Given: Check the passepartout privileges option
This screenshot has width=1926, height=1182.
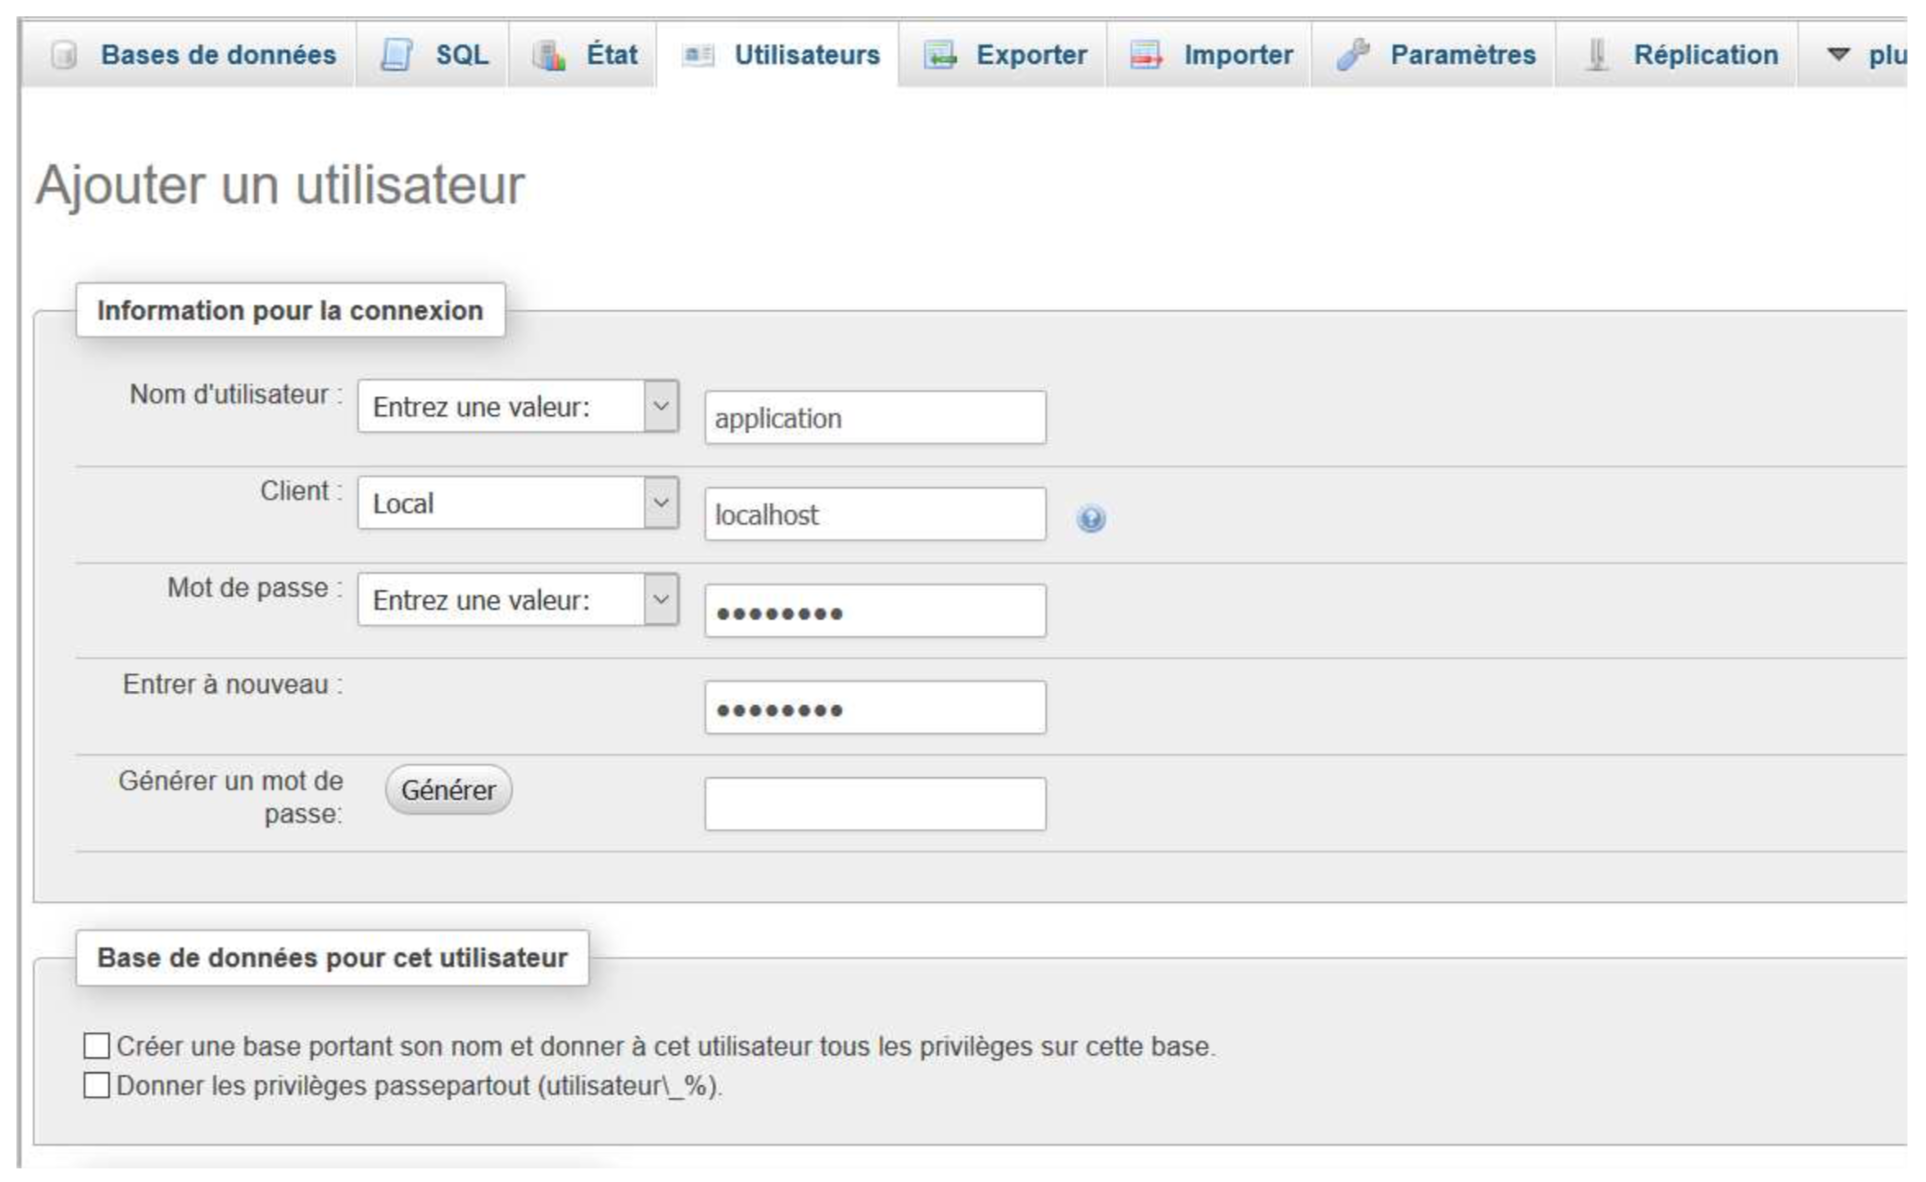Looking at the screenshot, I should (x=97, y=1085).
